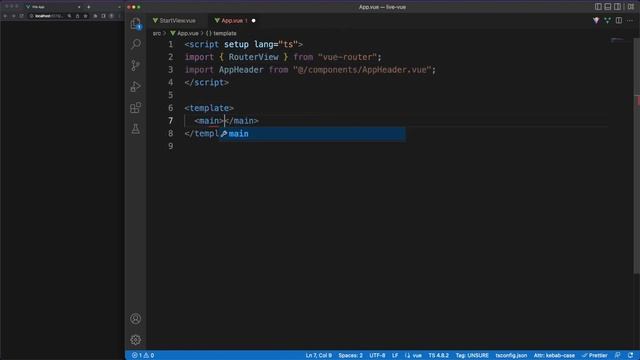Viewport: 640px width, 360px height.
Task: Open the Explorer view in activity bar
Action: (136, 23)
